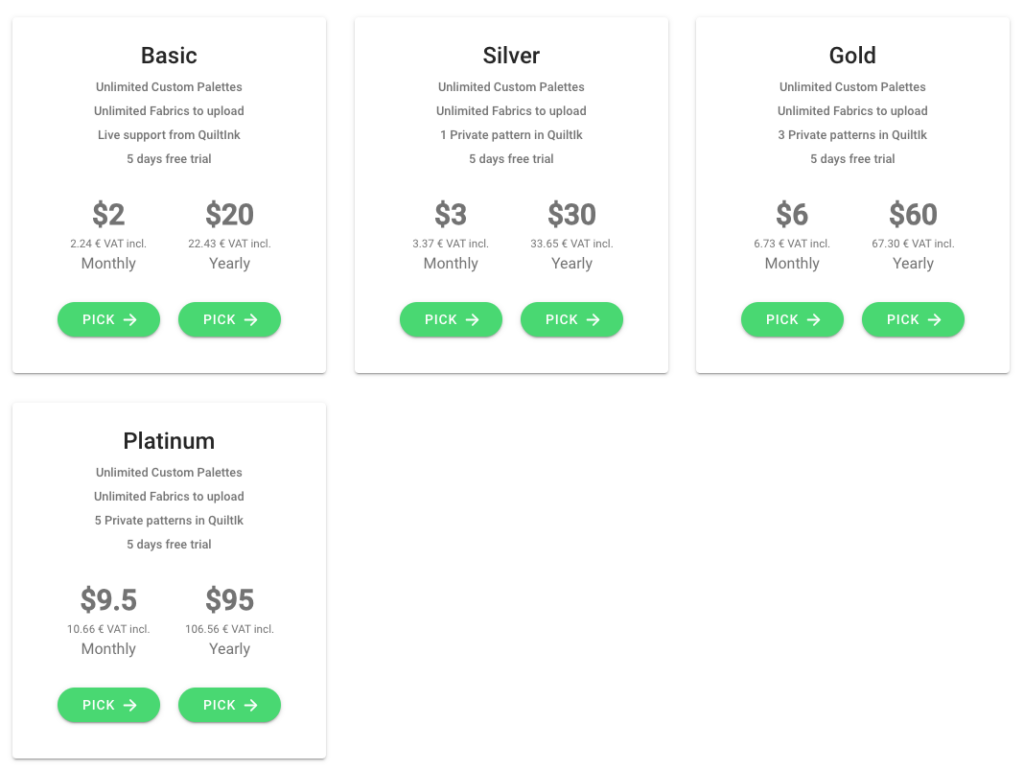Pick the Basic yearly $20 plan
The width and height of the screenshot is (1024, 770).
click(x=229, y=319)
